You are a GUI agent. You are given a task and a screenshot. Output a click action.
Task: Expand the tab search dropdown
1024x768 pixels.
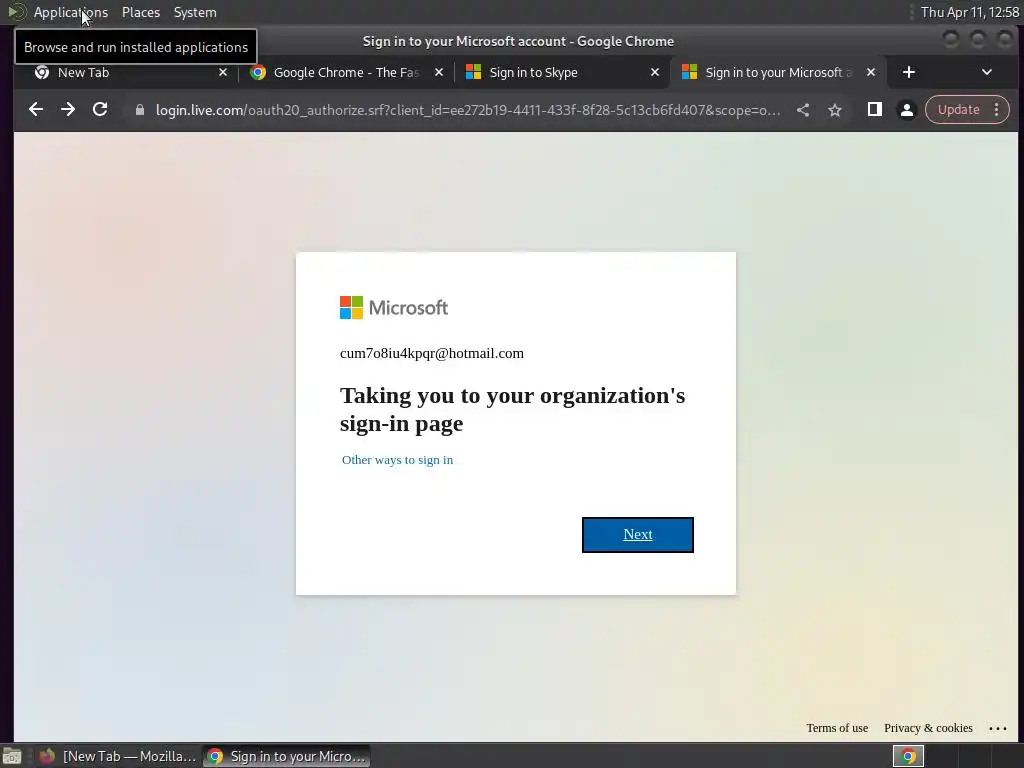click(987, 72)
